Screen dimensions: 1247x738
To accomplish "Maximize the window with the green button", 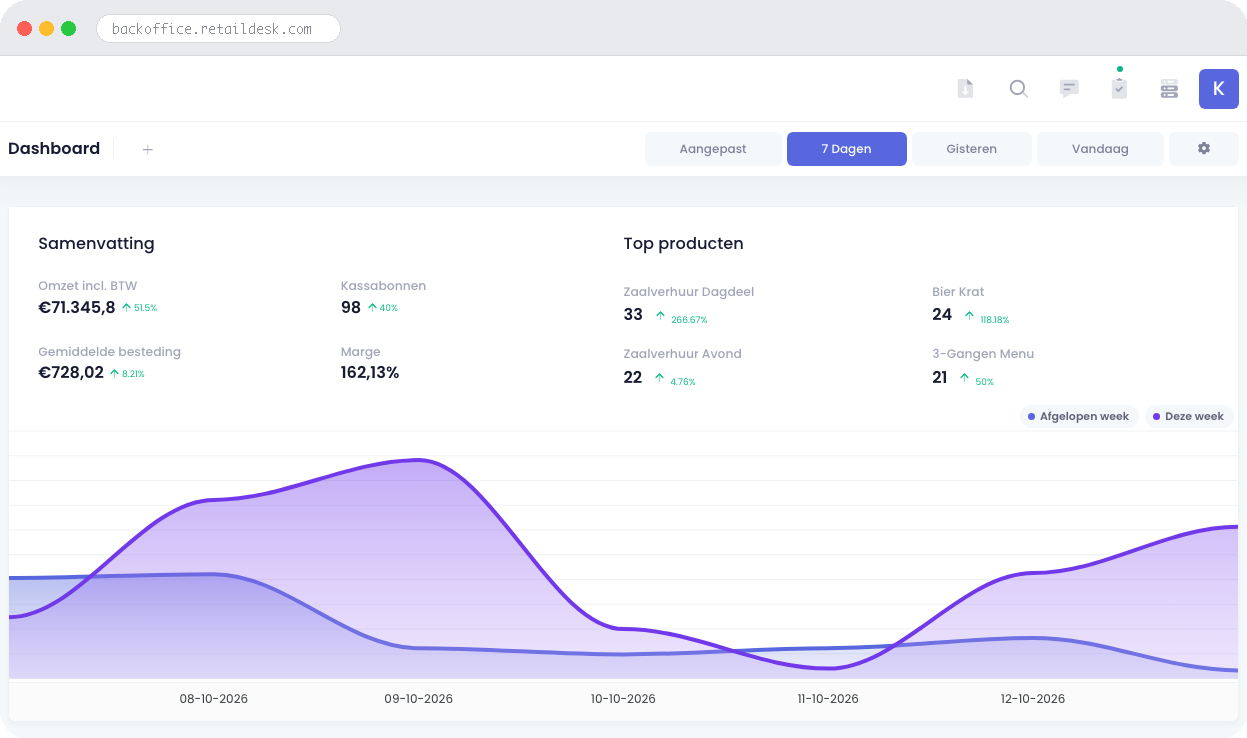I will [68, 29].
